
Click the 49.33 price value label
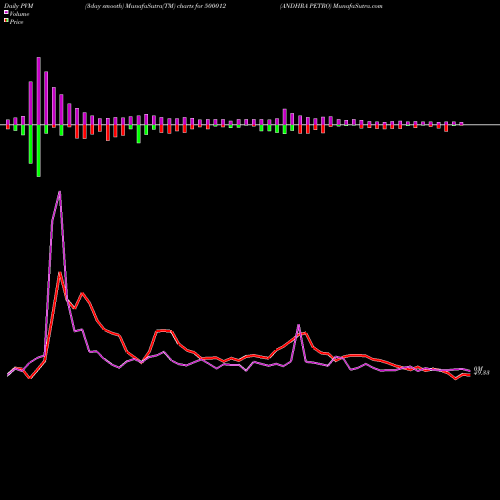point(482,373)
